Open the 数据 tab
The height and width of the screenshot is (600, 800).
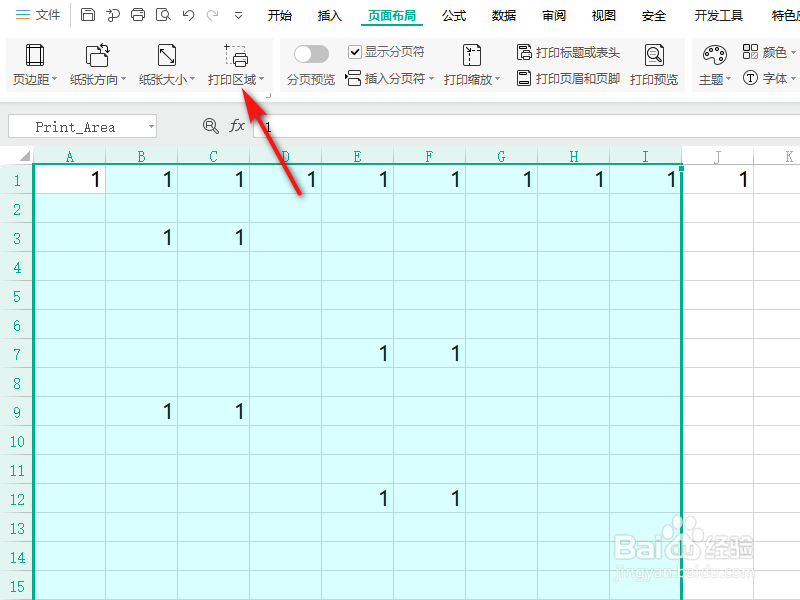pos(504,16)
